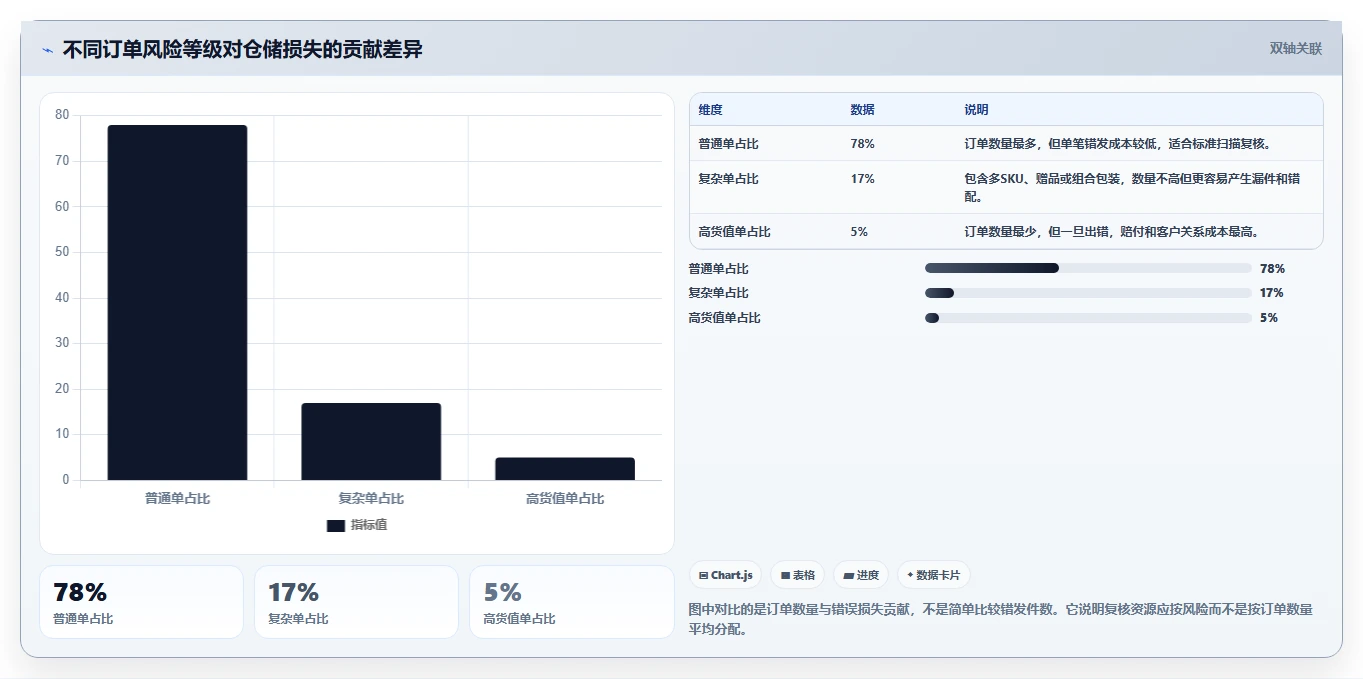Click the 普通单占比 progress bar label
Screen dimensions: 1363x679
coord(718,269)
